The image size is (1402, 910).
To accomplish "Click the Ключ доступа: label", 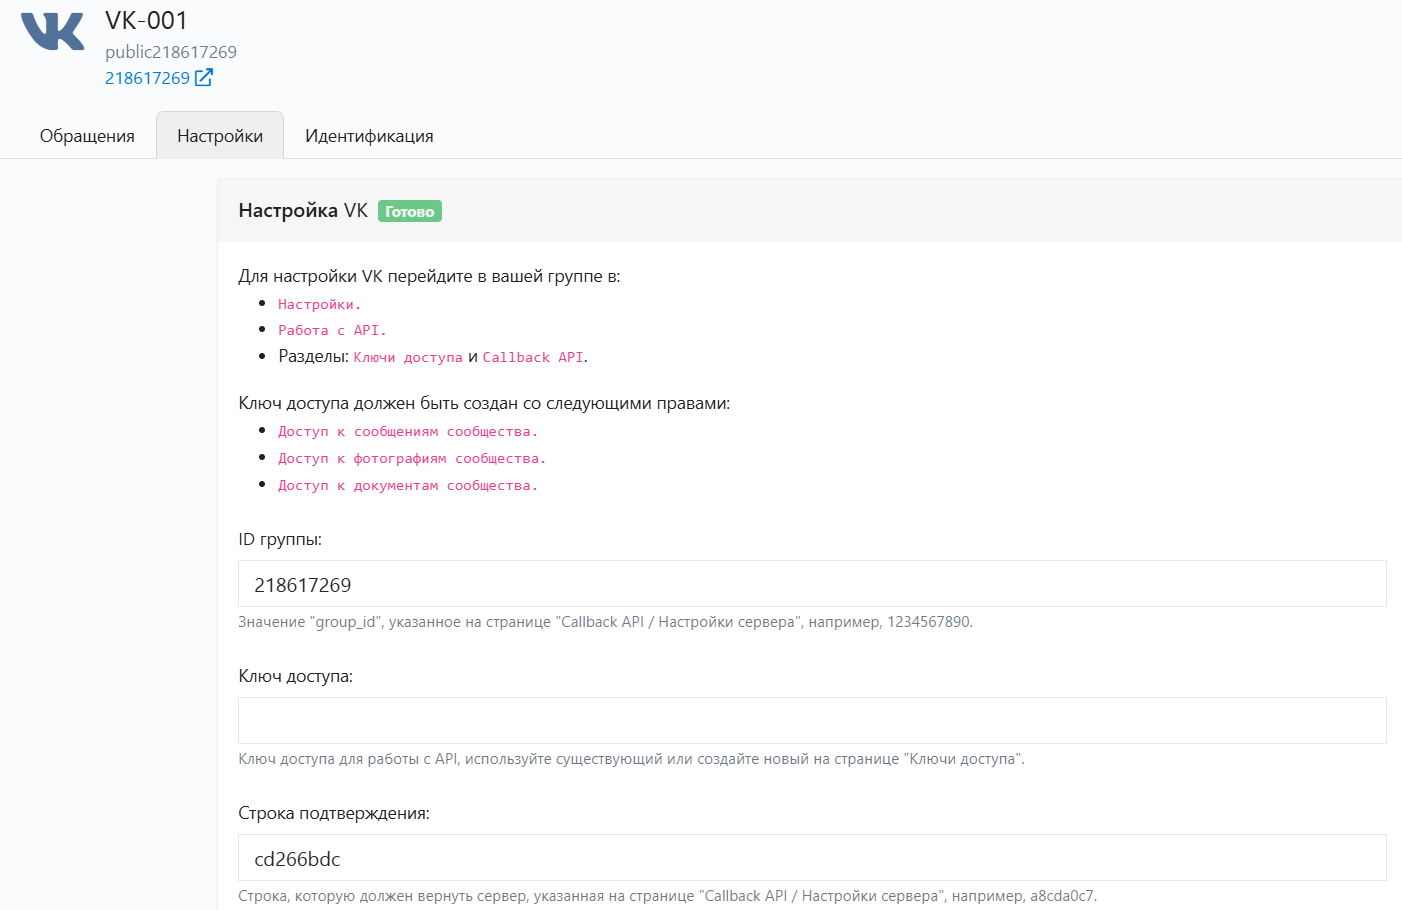I will tap(296, 676).
